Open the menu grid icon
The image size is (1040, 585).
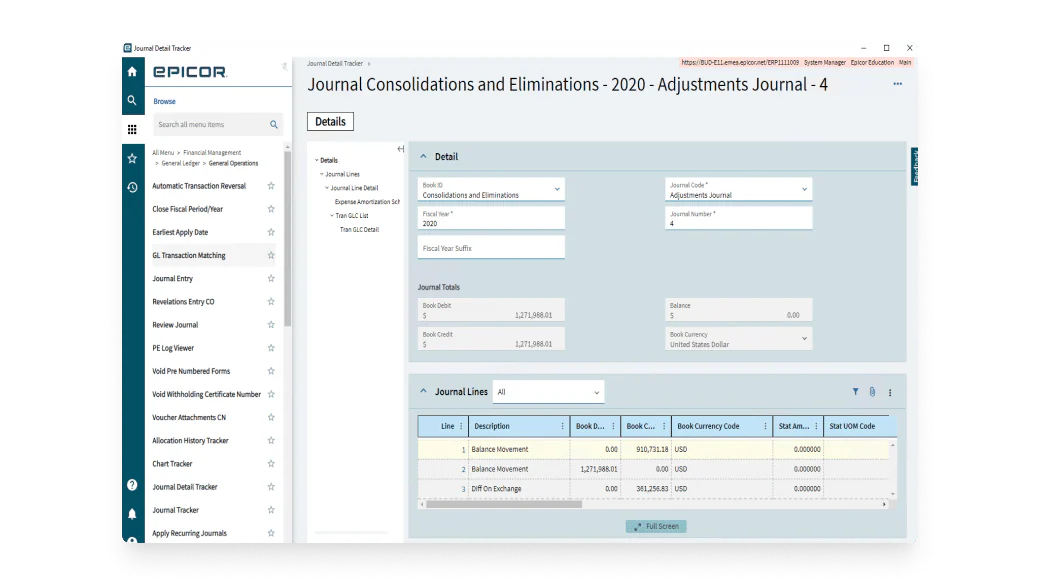pos(132,129)
